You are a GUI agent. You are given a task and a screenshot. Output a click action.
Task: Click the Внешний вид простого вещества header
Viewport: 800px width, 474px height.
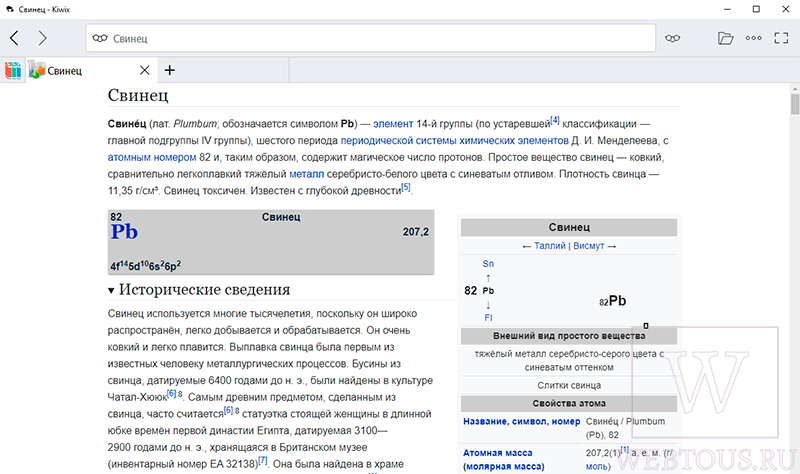pyautogui.click(x=569, y=336)
